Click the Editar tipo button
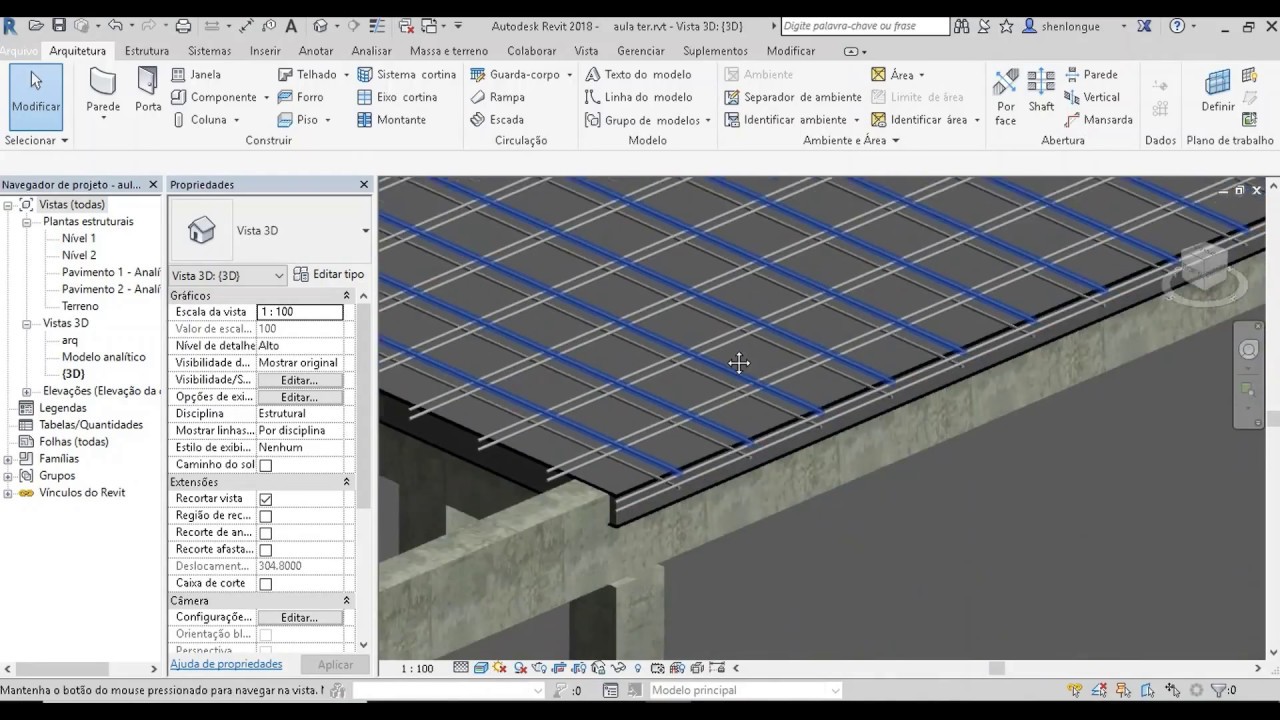Image resolution: width=1280 pixels, height=720 pixels. [x=329, y=274]
